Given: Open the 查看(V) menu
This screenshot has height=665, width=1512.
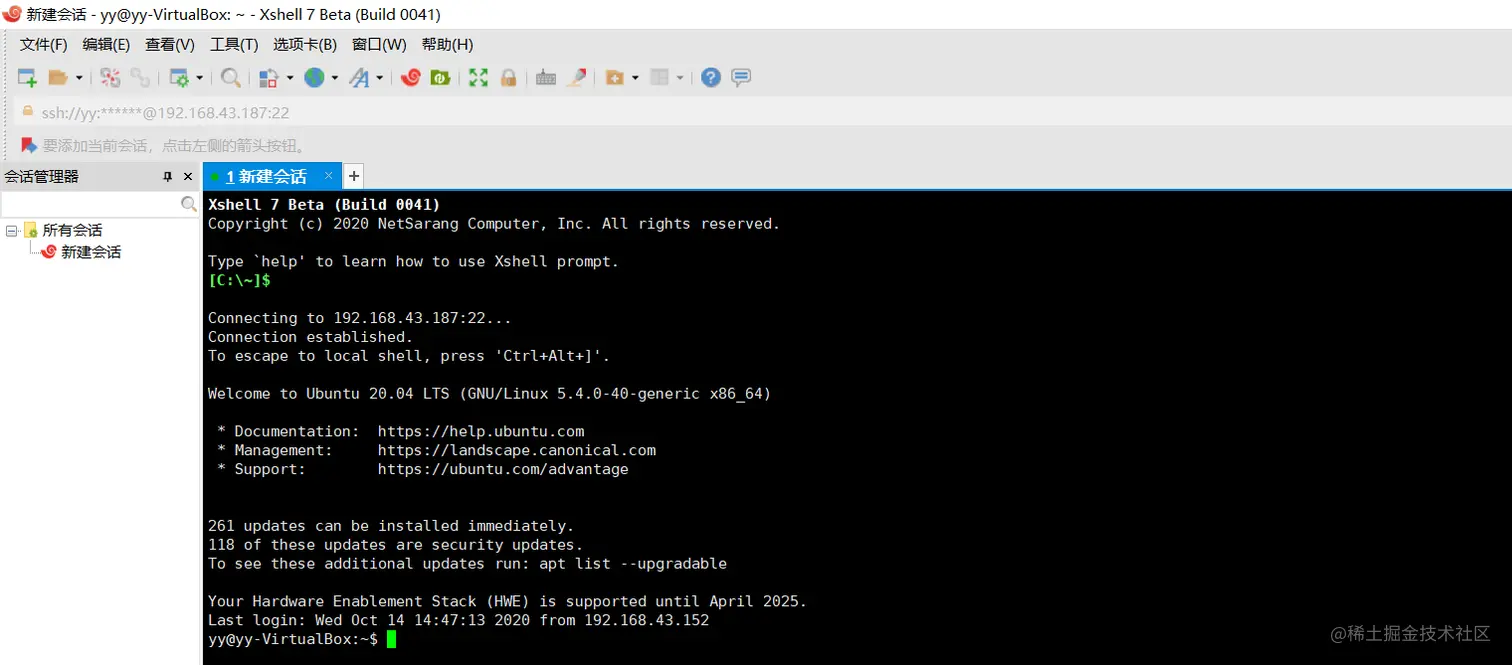Looking at the screenshot, I should point(170,44).
